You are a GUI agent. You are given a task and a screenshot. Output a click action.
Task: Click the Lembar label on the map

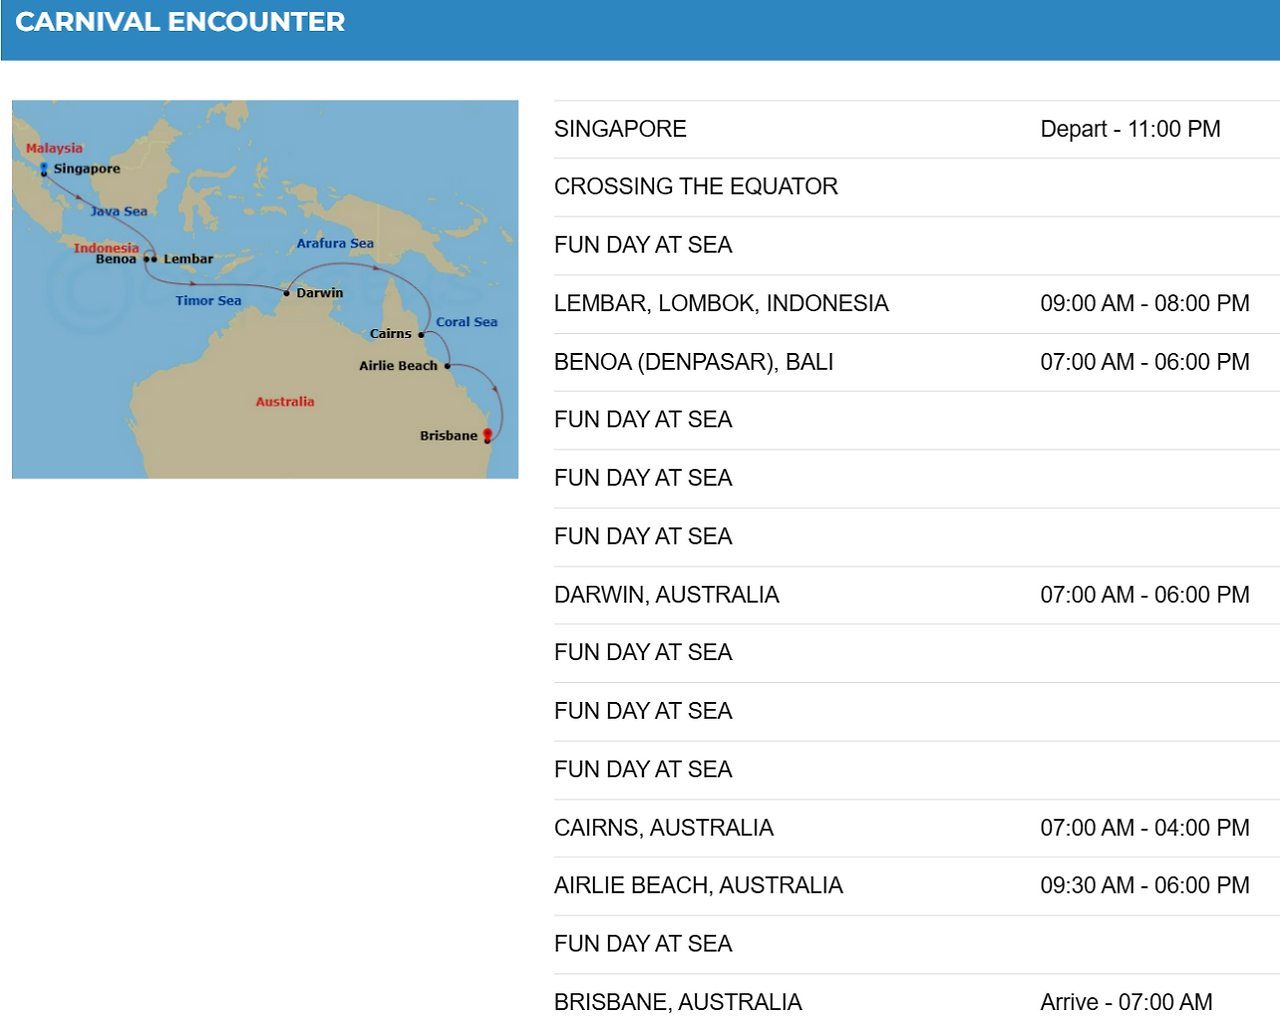pyautogui.click(x=188, y=259)
